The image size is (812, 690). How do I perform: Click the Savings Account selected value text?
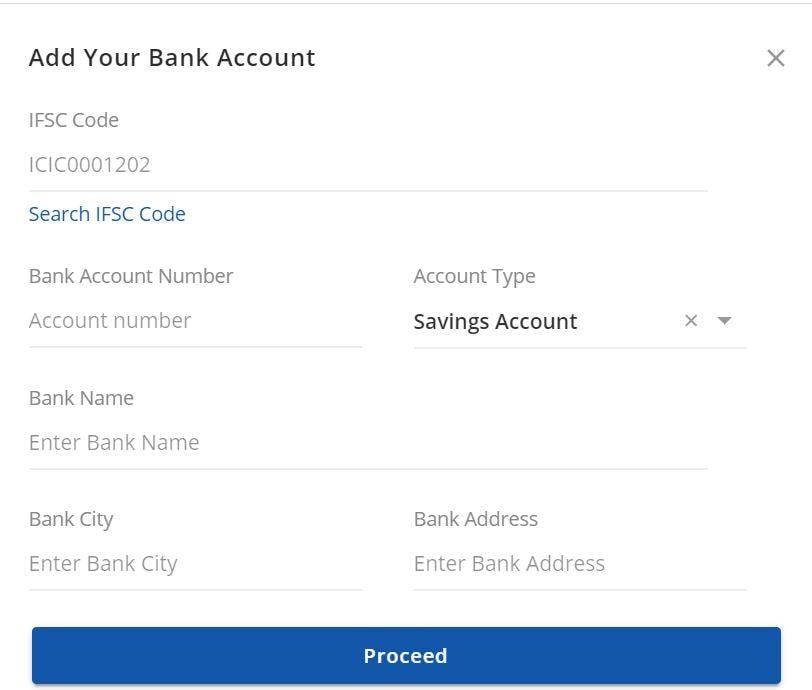click(x=495, y=322)
